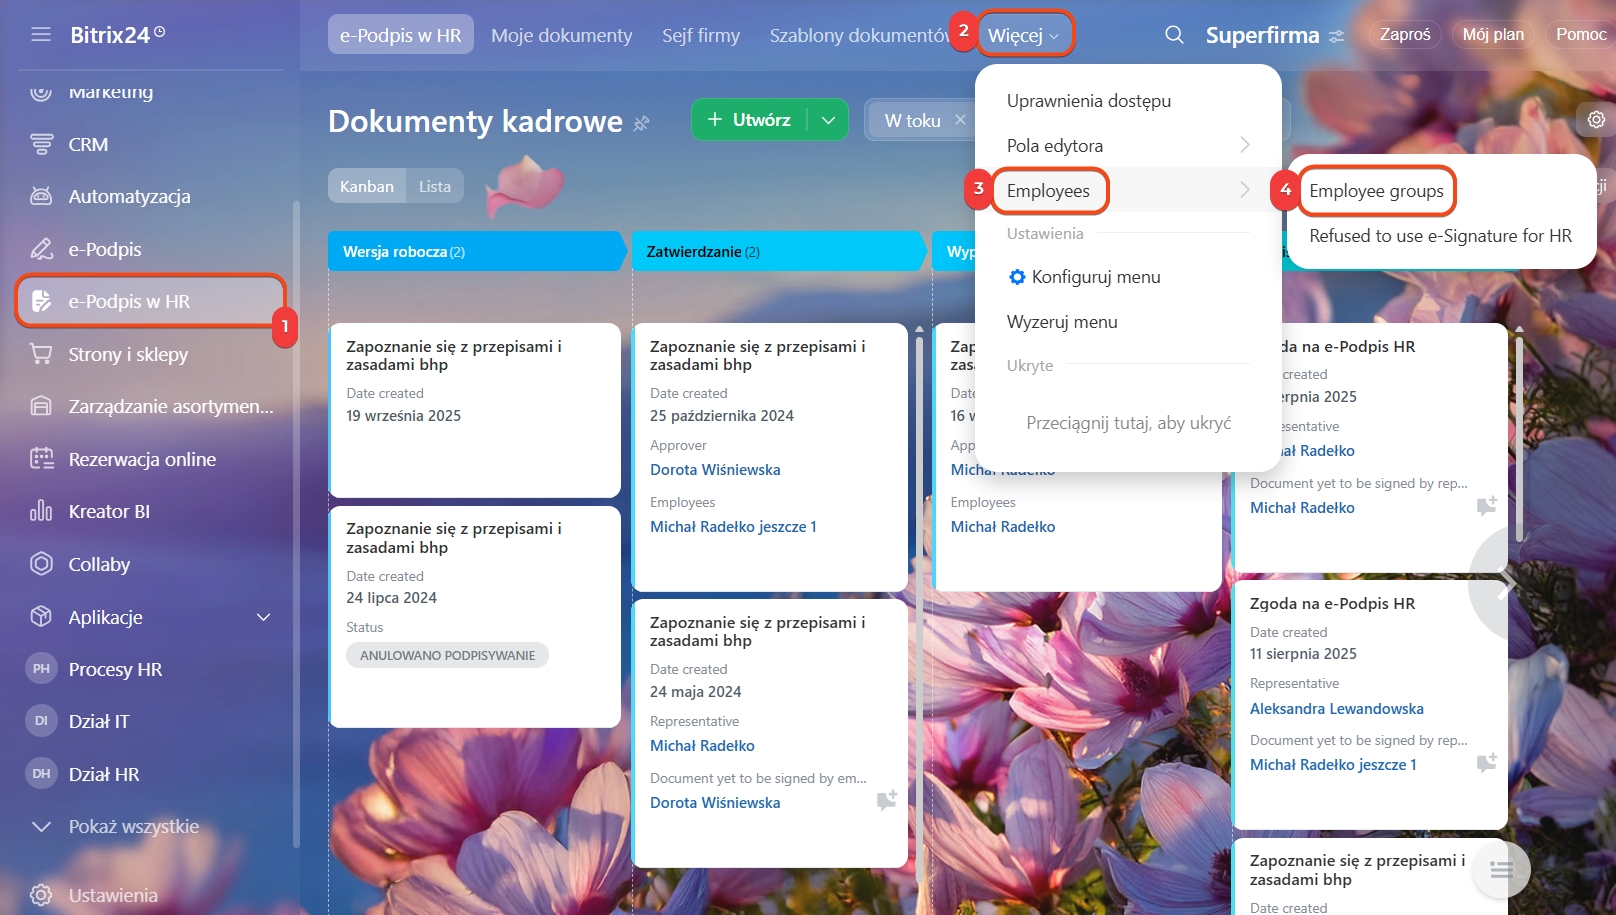Toggle the hamburger sidebar menu

(41, 35)
